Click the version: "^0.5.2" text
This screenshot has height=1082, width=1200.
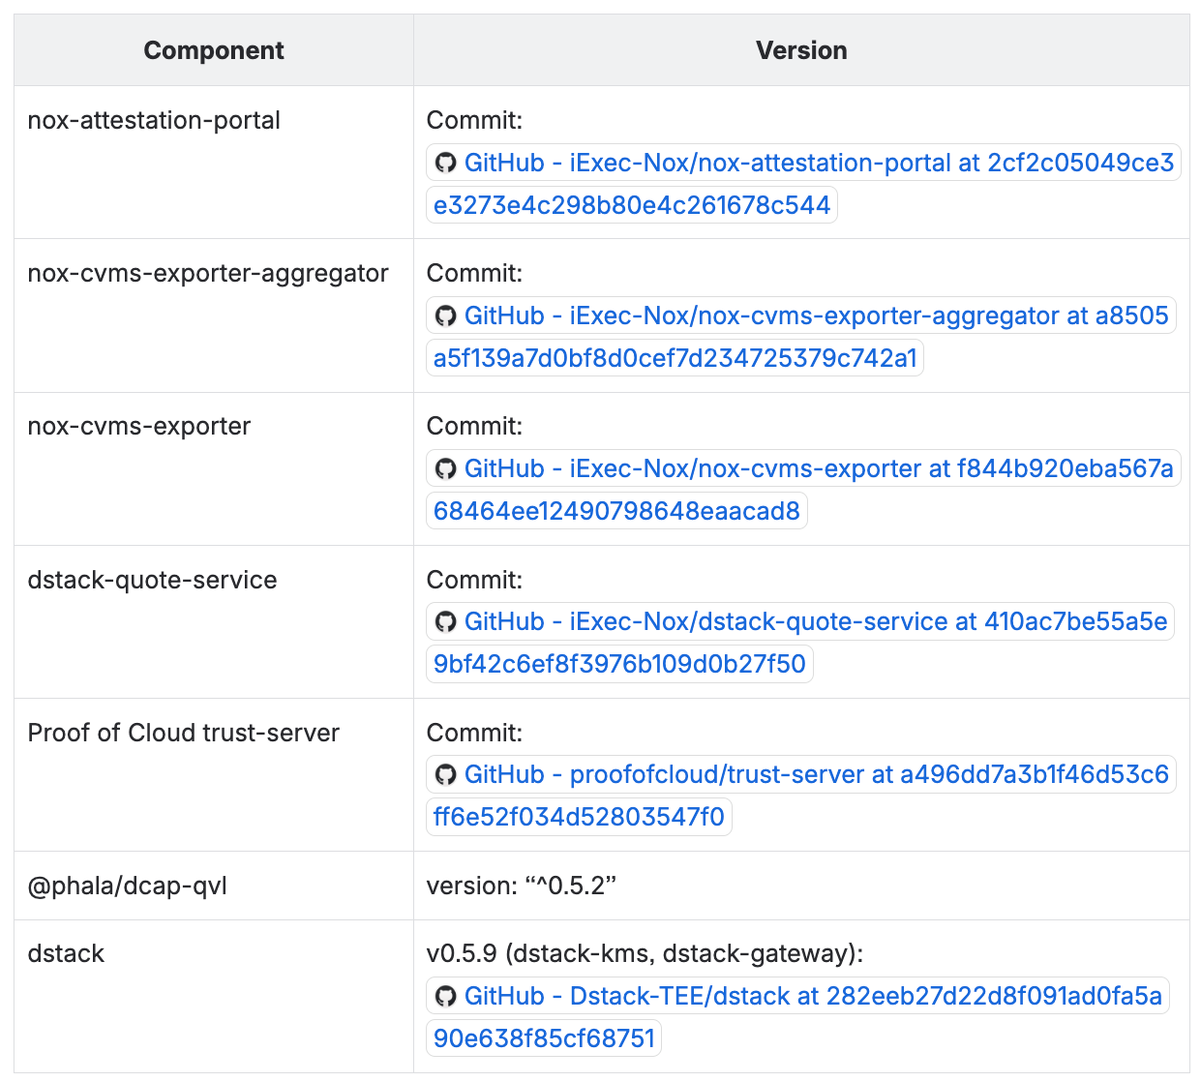(x=521, y=886)
